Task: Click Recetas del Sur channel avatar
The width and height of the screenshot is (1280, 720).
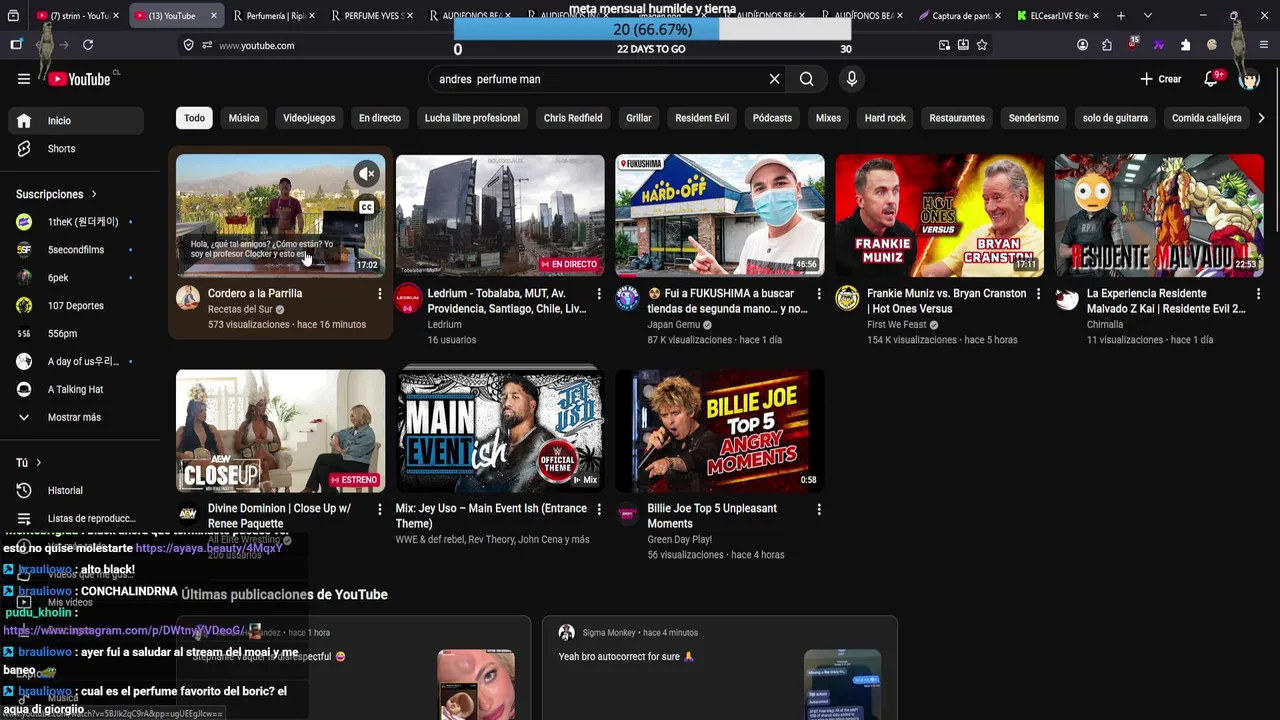Action: pyautogui.click(x=188, y=298)
